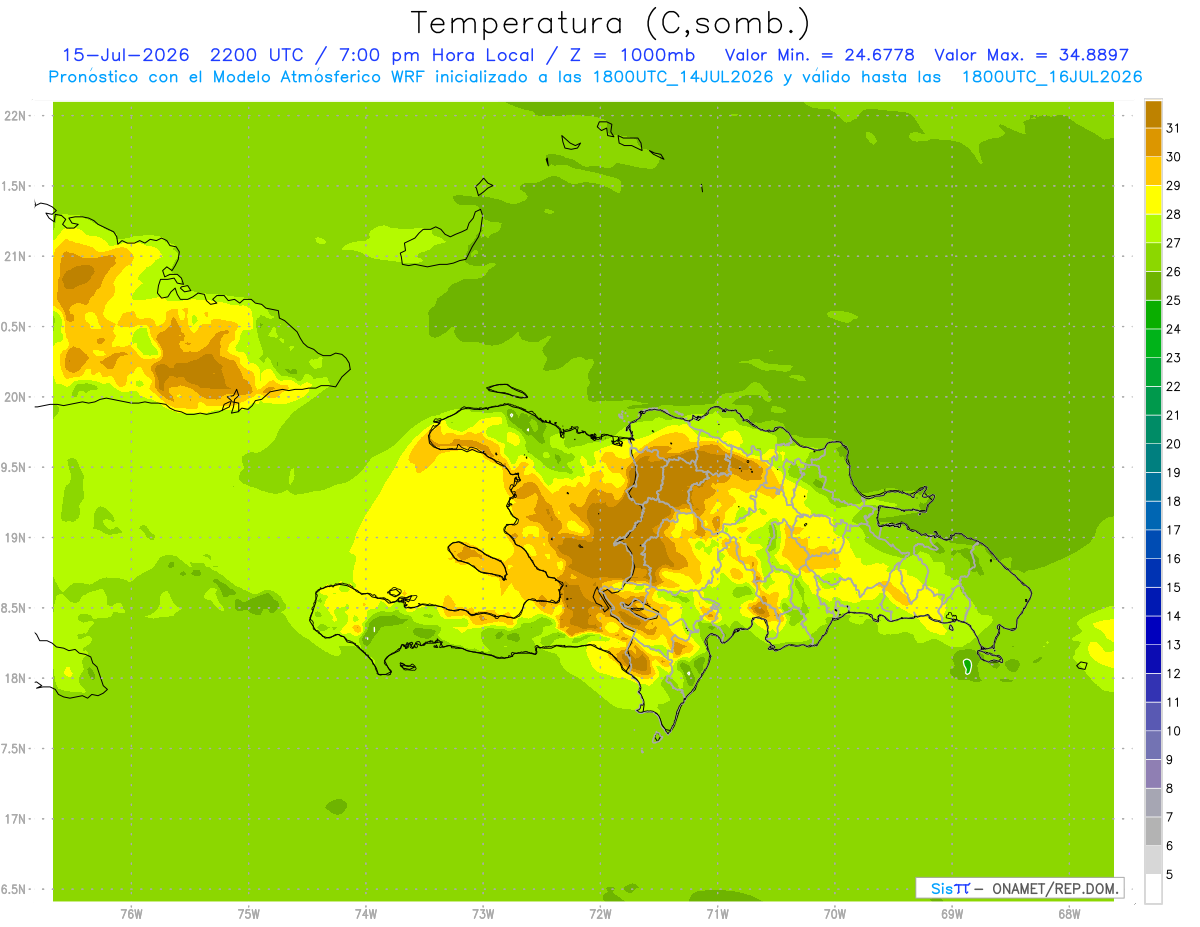Image resolution: width=1200 pixels, height=927 pixels.
Task: Click the 'Valor Max. = 34.8897' readout
Action: [1031, 55]
